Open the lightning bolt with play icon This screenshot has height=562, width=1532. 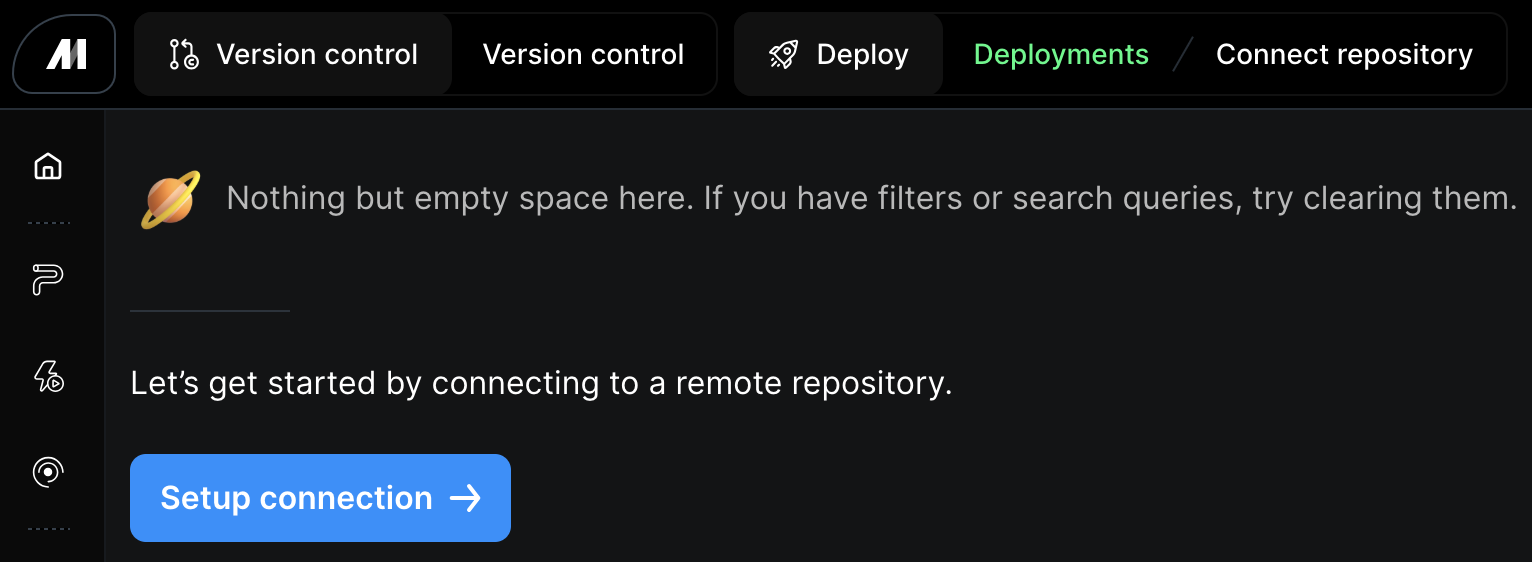(x=48, y=377)
